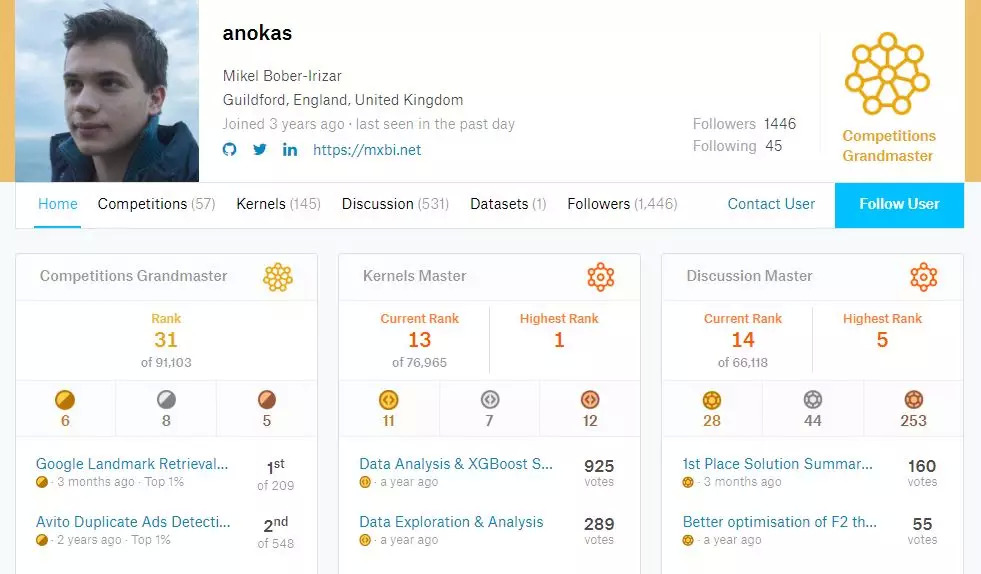Open the Twitter profile icon link
981x574 pixels.
(260, 150)
